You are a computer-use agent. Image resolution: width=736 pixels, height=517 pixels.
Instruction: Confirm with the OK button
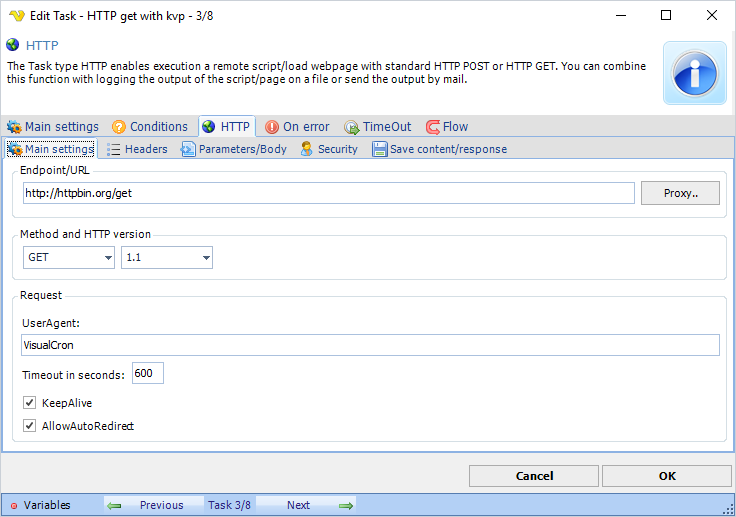[667, 476]
